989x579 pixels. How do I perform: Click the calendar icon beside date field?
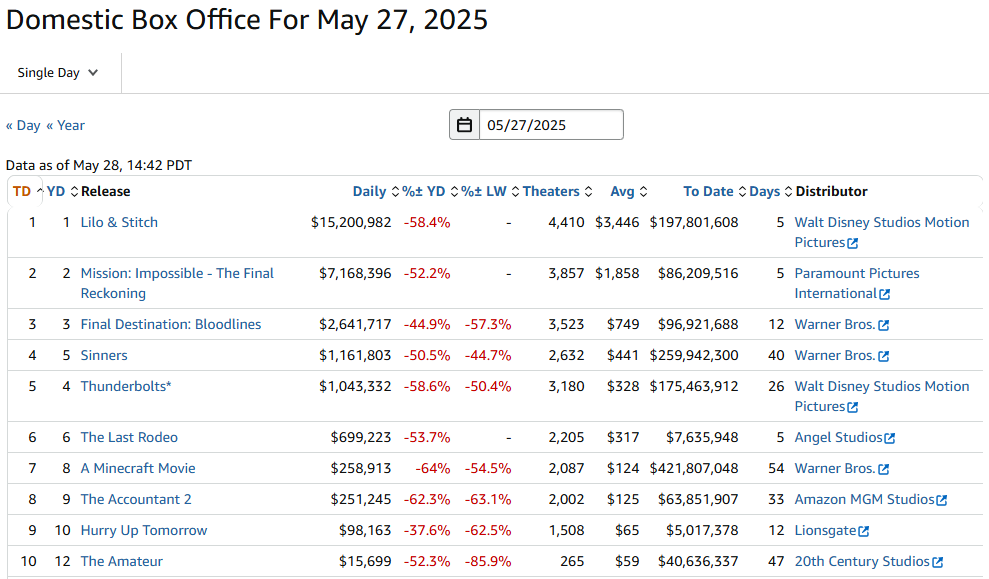point(464,125)
